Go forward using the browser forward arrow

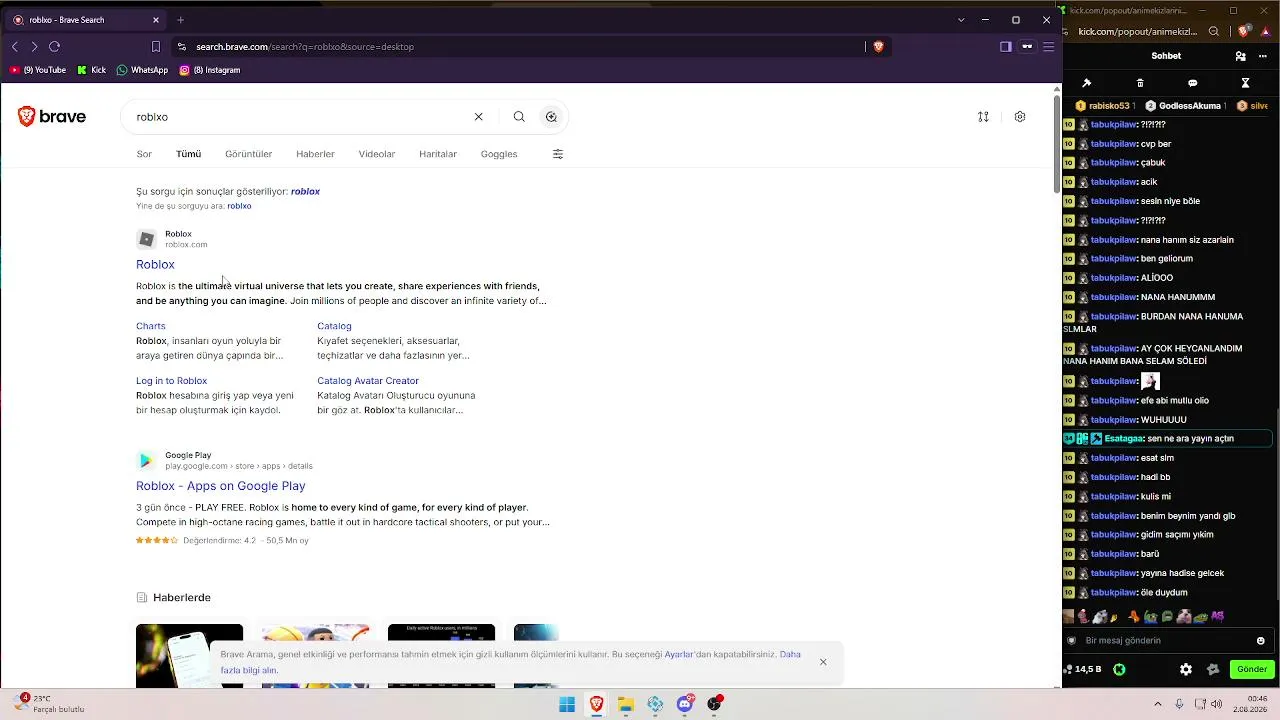34,47
